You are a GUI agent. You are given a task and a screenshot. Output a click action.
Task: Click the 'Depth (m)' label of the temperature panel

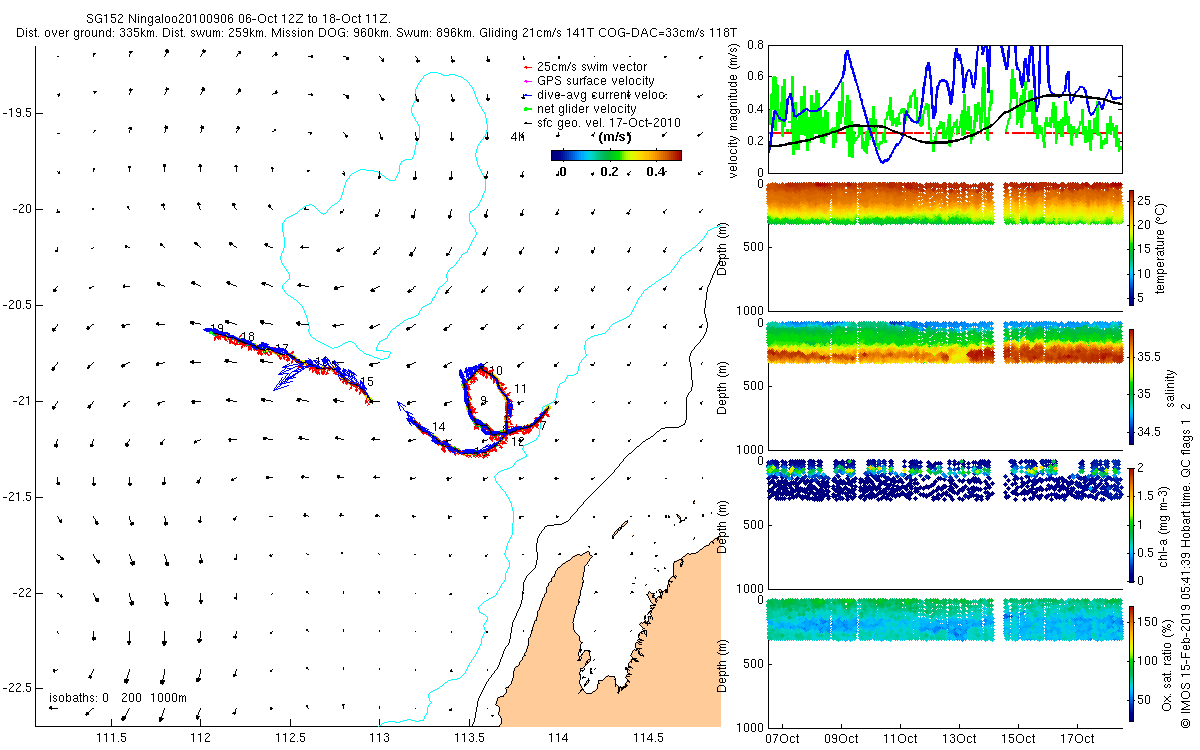tap(723, 250)
